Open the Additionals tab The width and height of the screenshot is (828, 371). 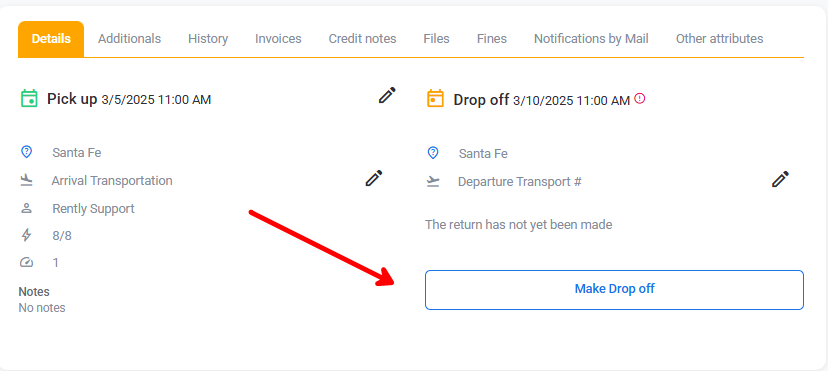pos(129,39)
